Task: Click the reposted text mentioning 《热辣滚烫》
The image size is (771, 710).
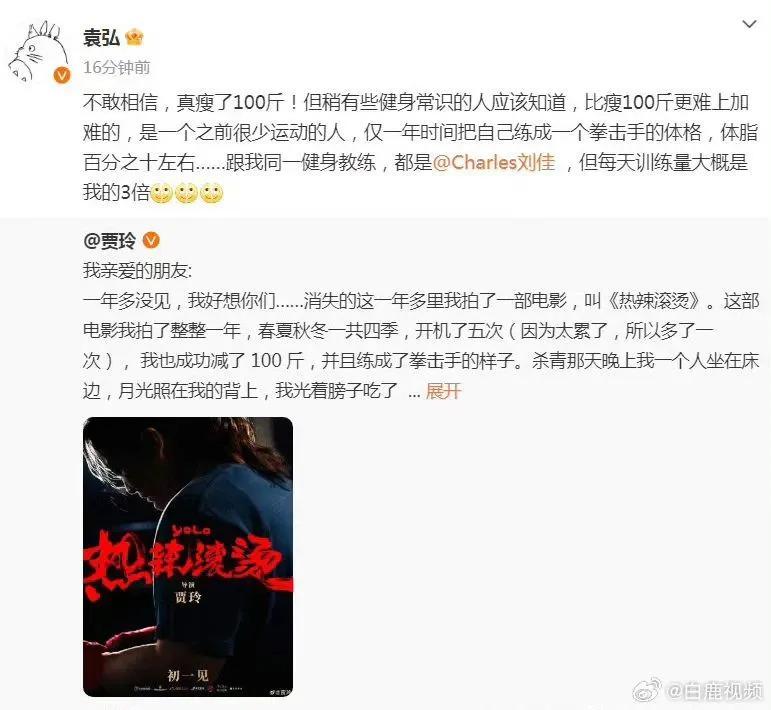Action: tap(421, 346)
